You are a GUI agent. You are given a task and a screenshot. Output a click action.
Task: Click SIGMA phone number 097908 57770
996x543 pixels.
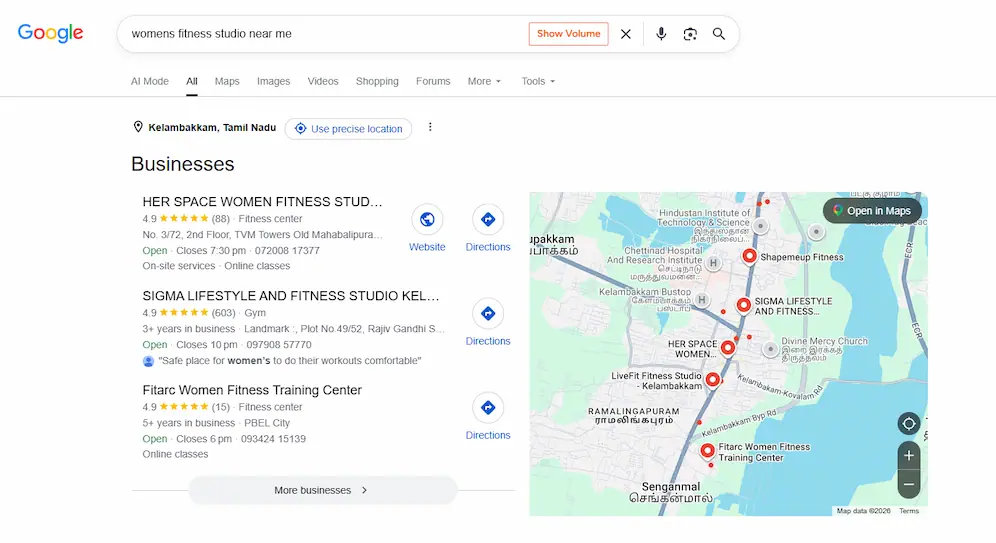(x=279, y=345)
